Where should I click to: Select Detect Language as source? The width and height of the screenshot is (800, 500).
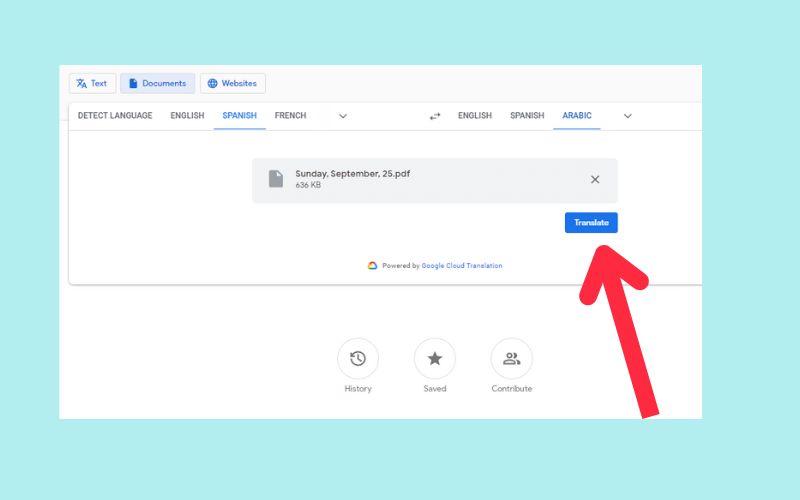pos(115,116)
